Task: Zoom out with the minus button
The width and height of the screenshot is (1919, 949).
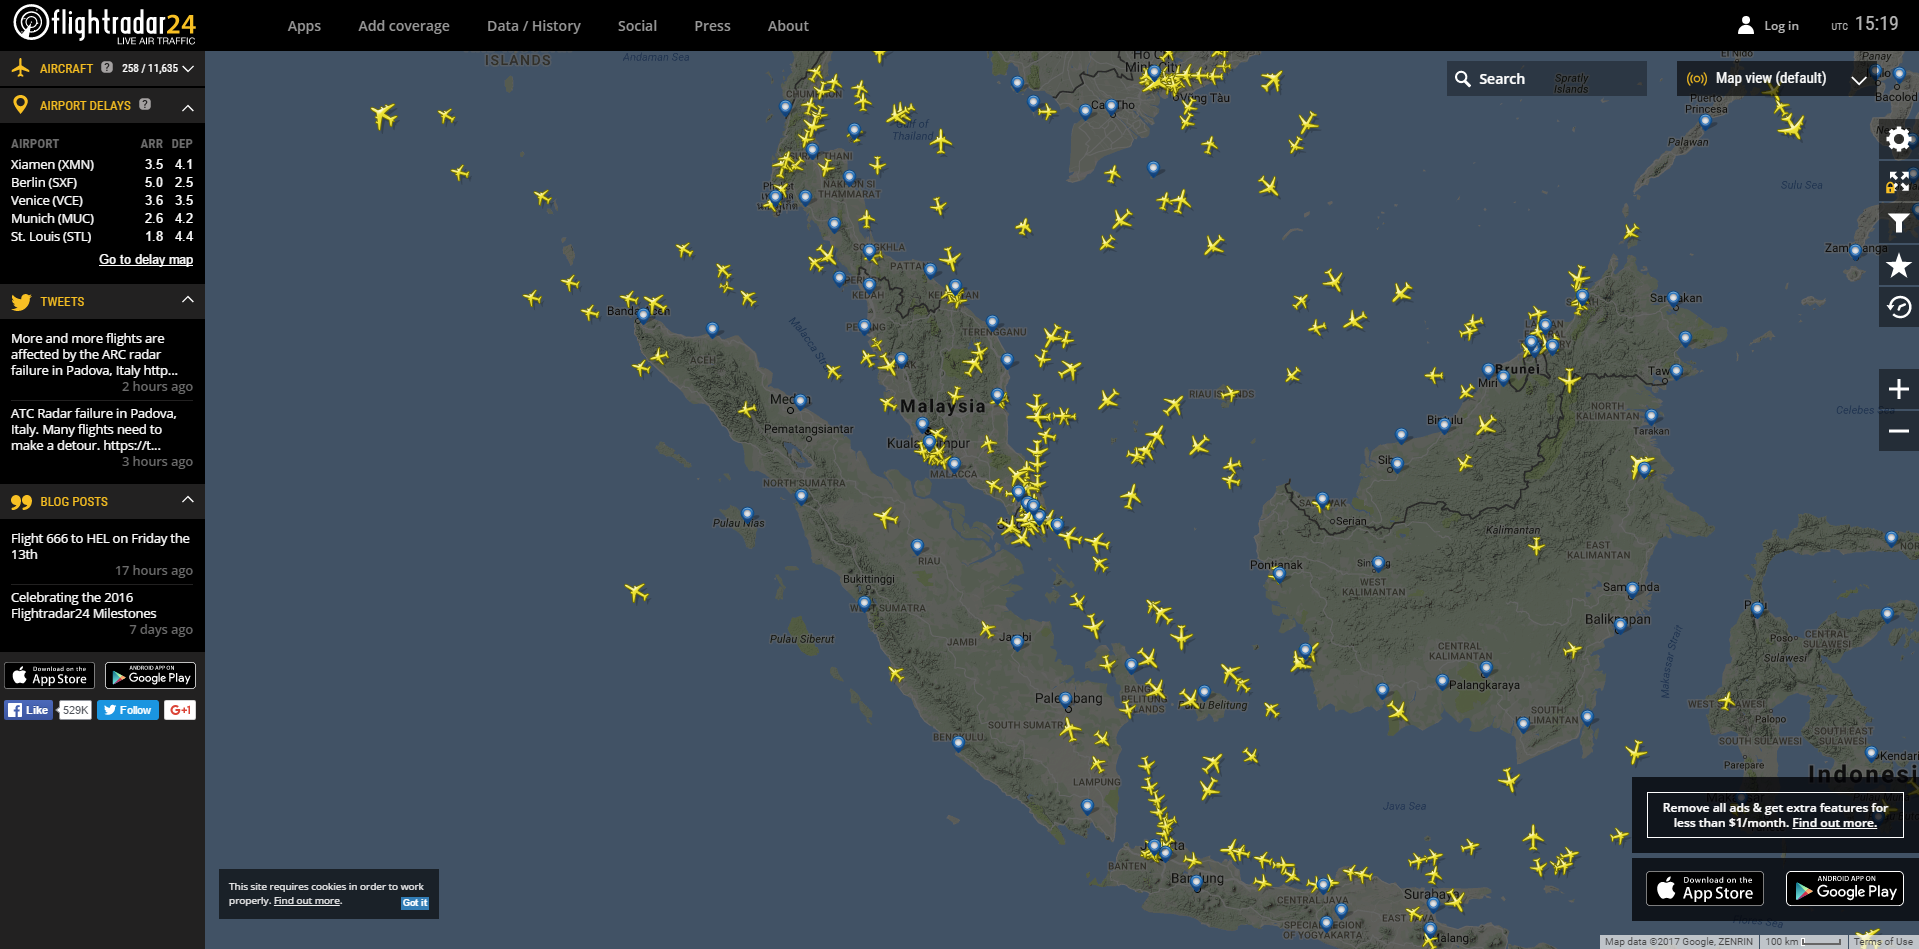Action: (1898, 431)
